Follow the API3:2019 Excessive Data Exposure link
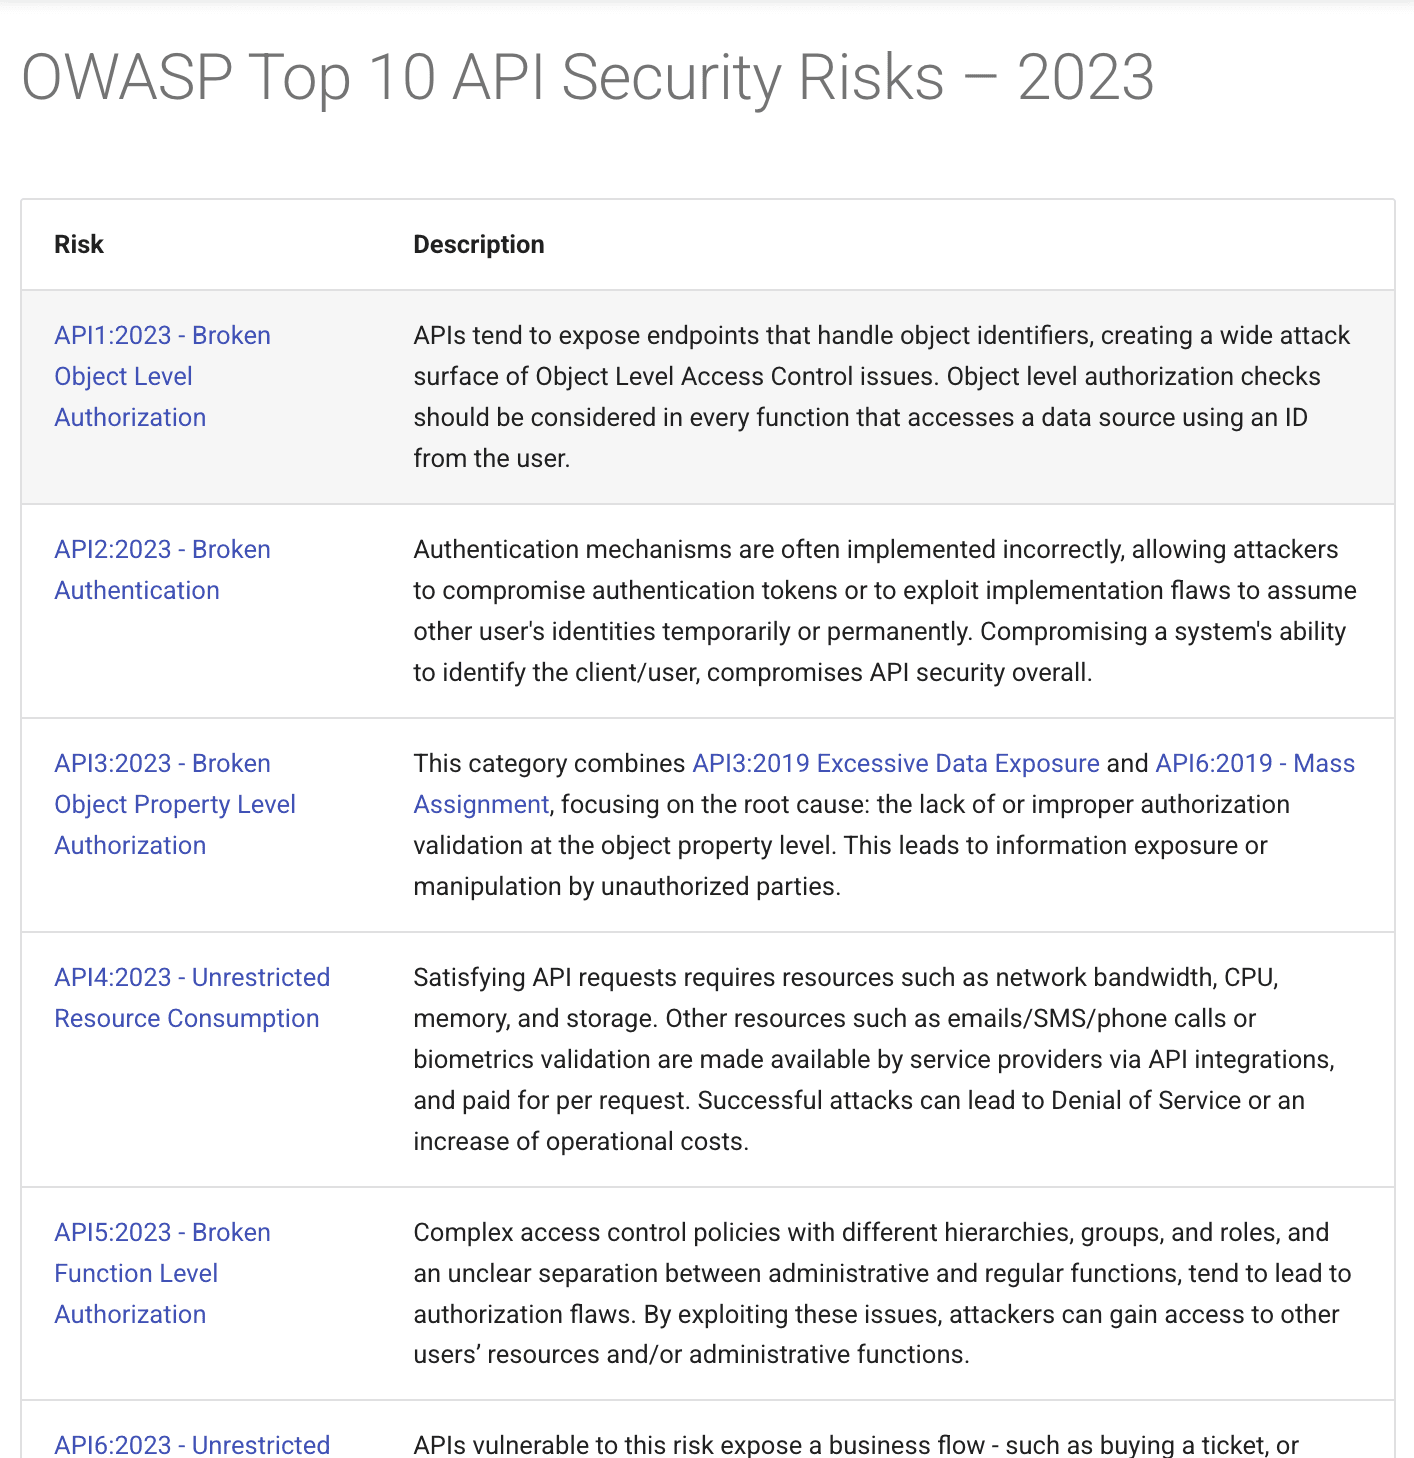This screenshot has height=1458, width=1414. (x=895, y=763)
